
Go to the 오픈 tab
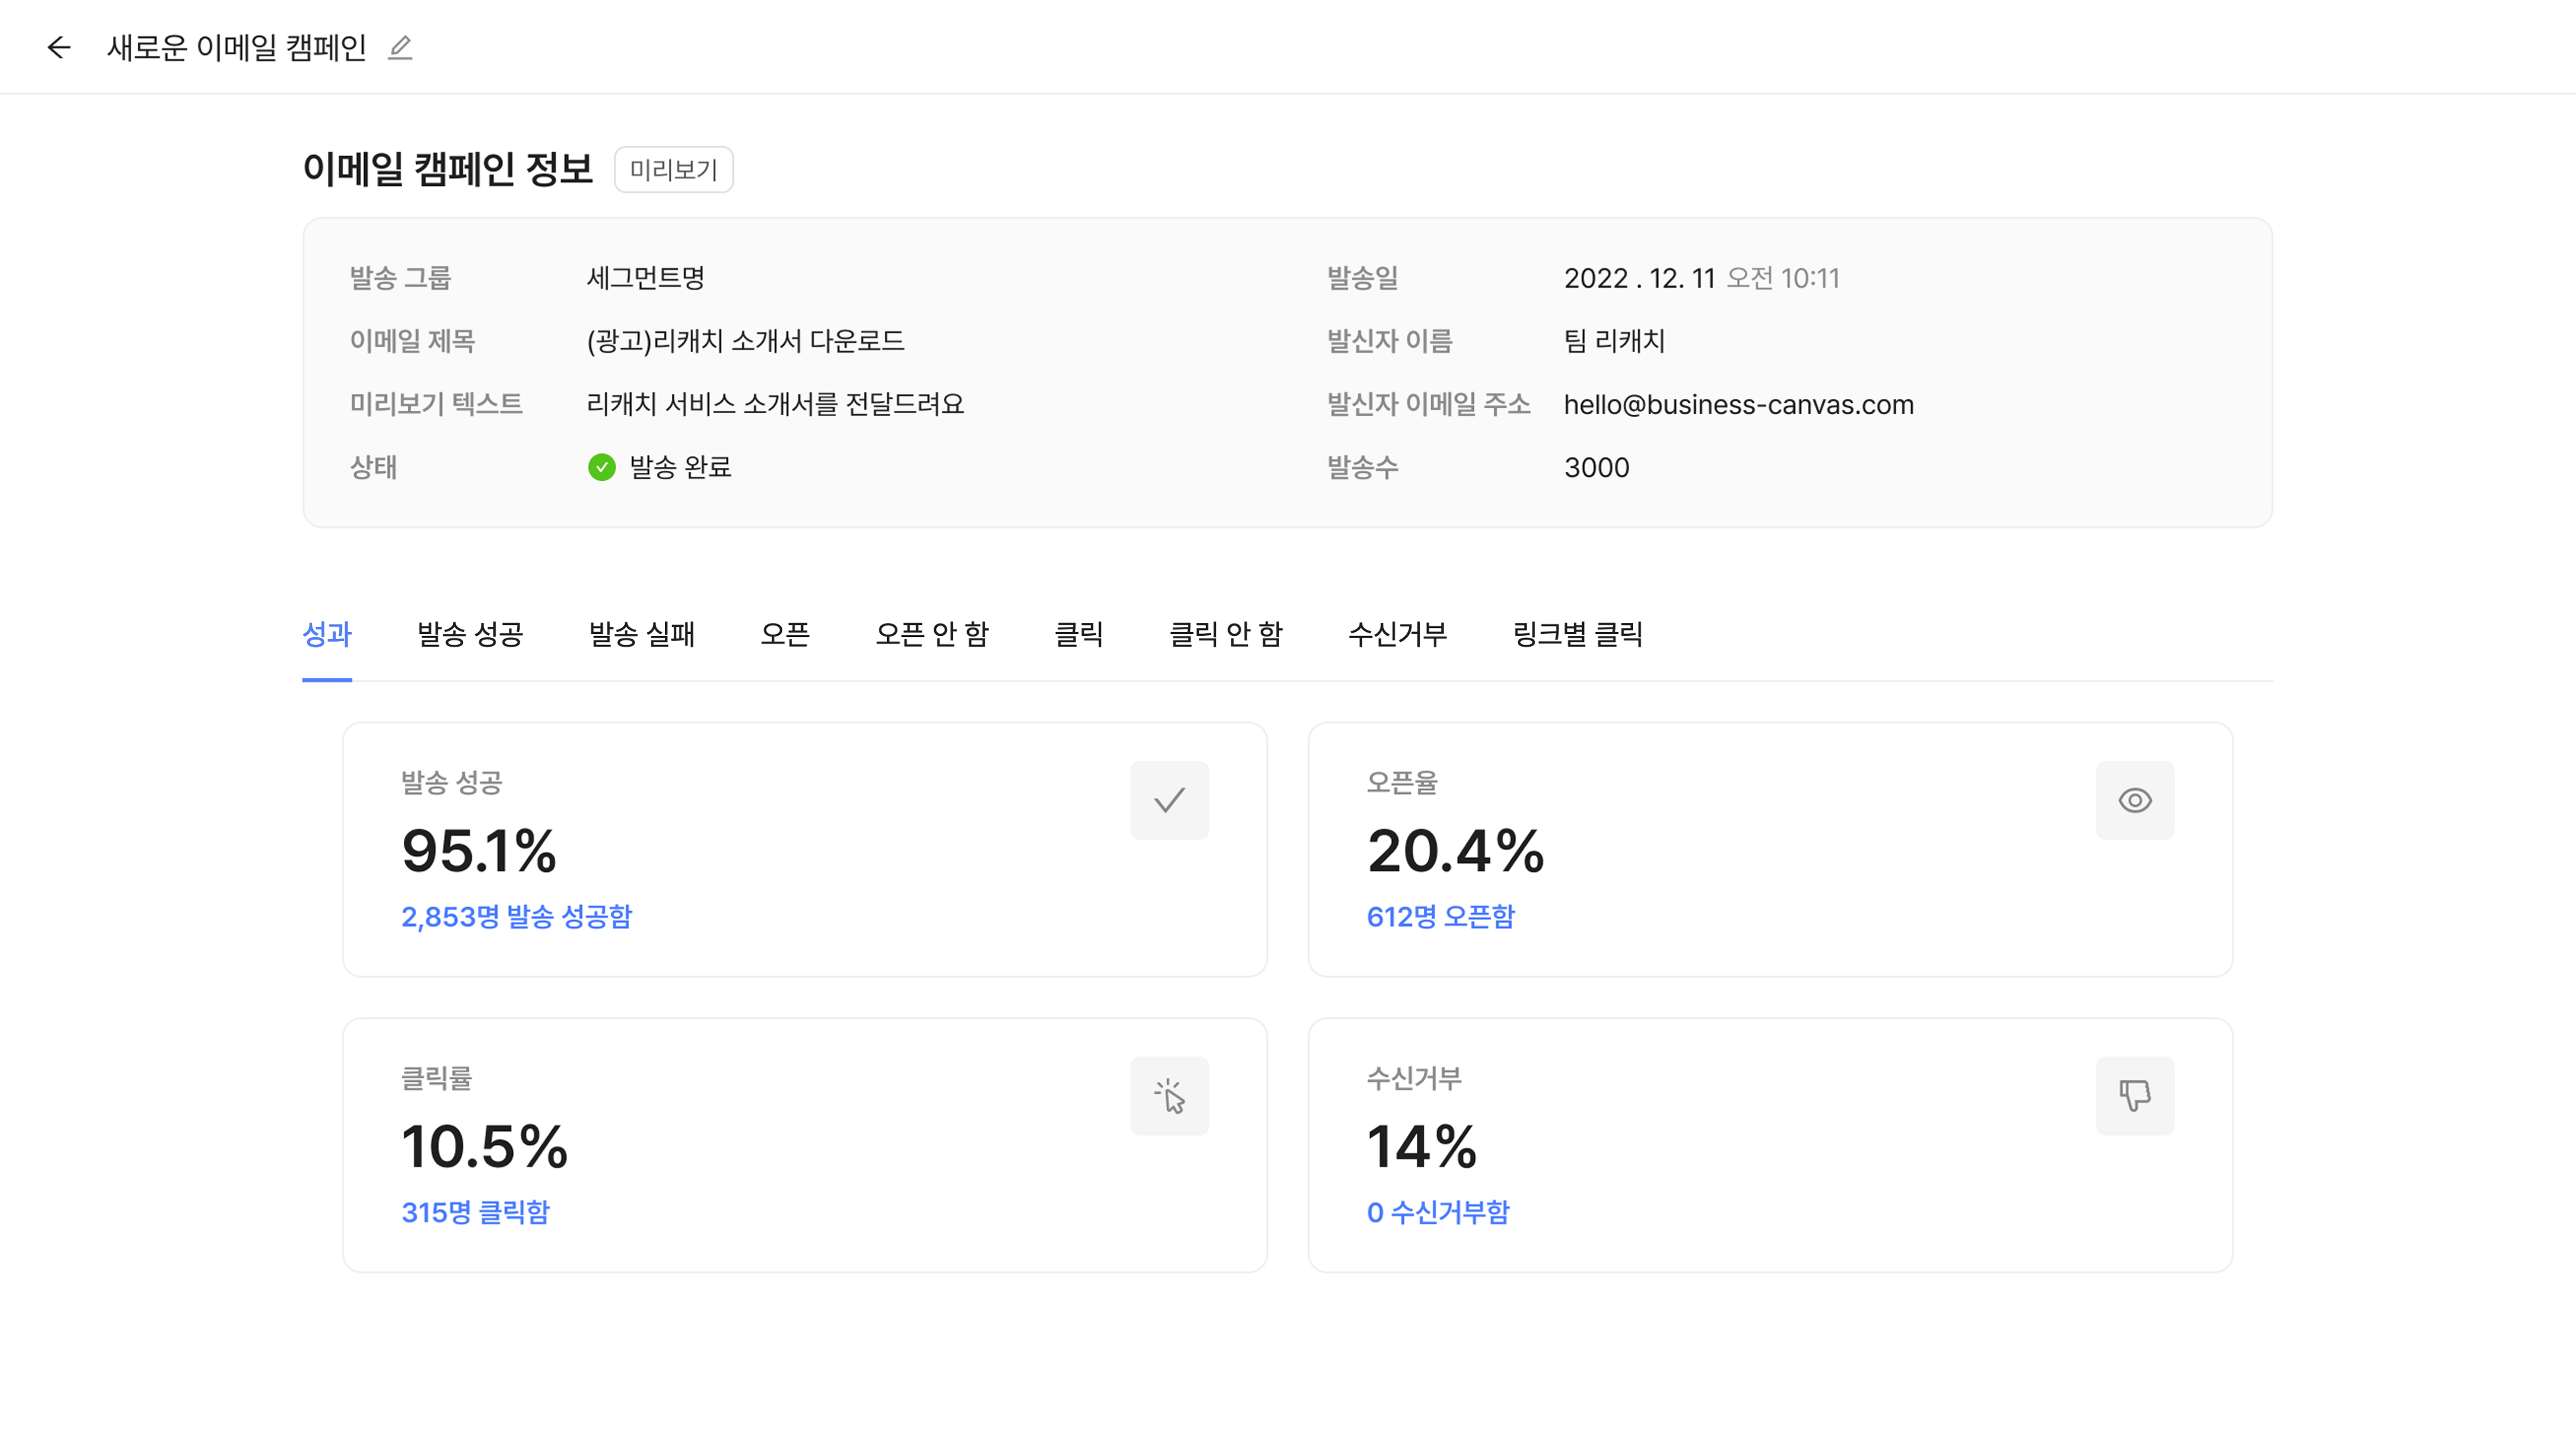(x=785, y=634)
